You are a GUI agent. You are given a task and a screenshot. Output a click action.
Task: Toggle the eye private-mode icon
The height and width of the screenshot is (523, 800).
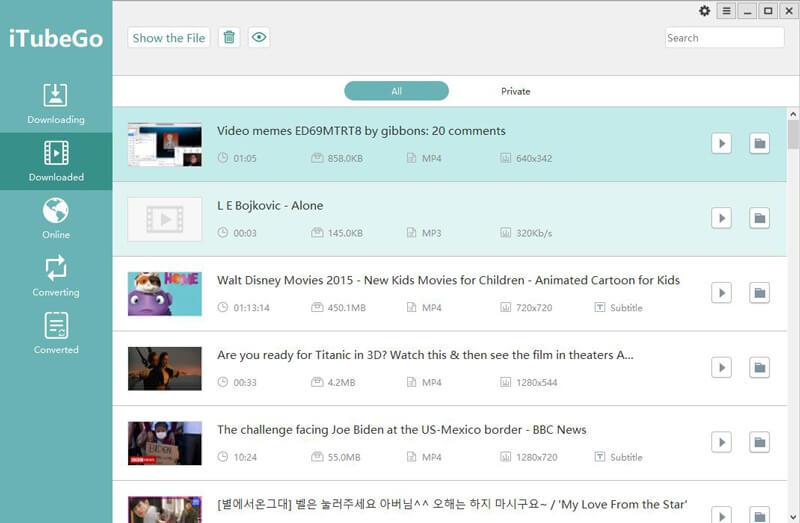coord(259,37)
